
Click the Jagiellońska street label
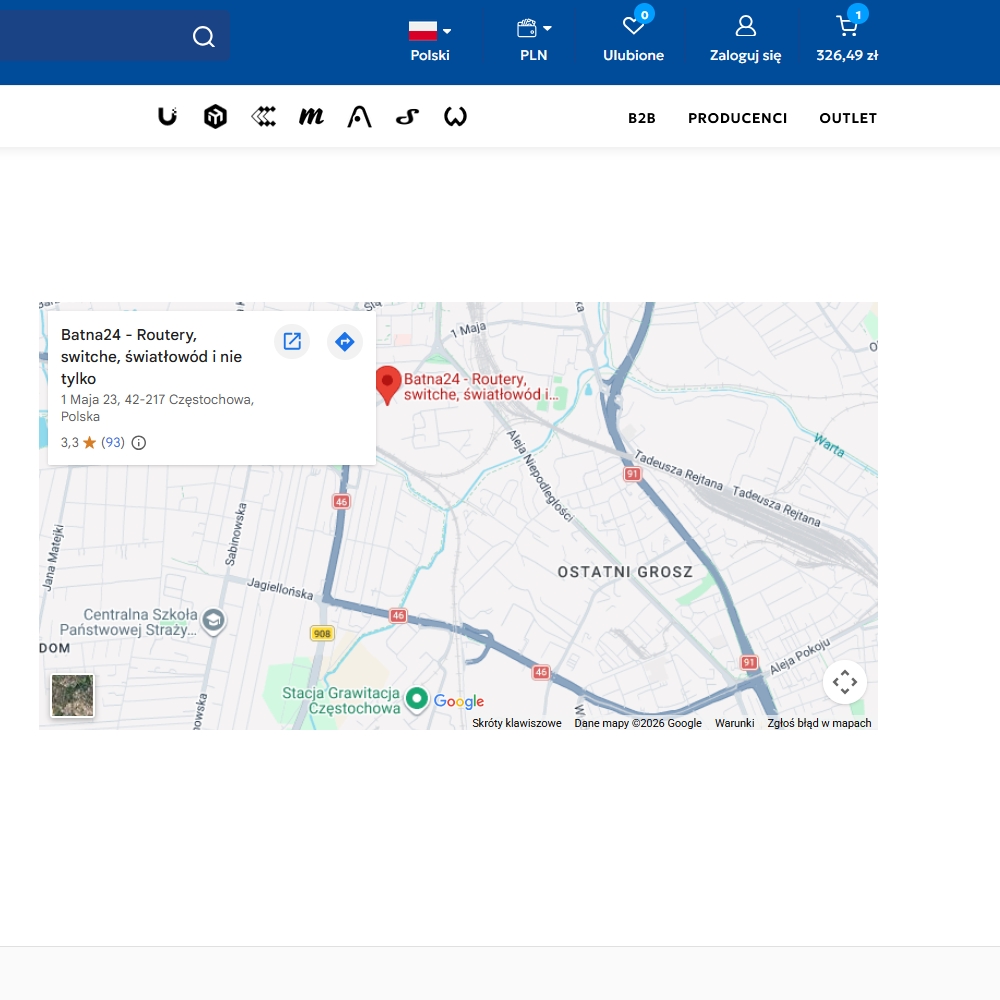click(x=280, y=589)
